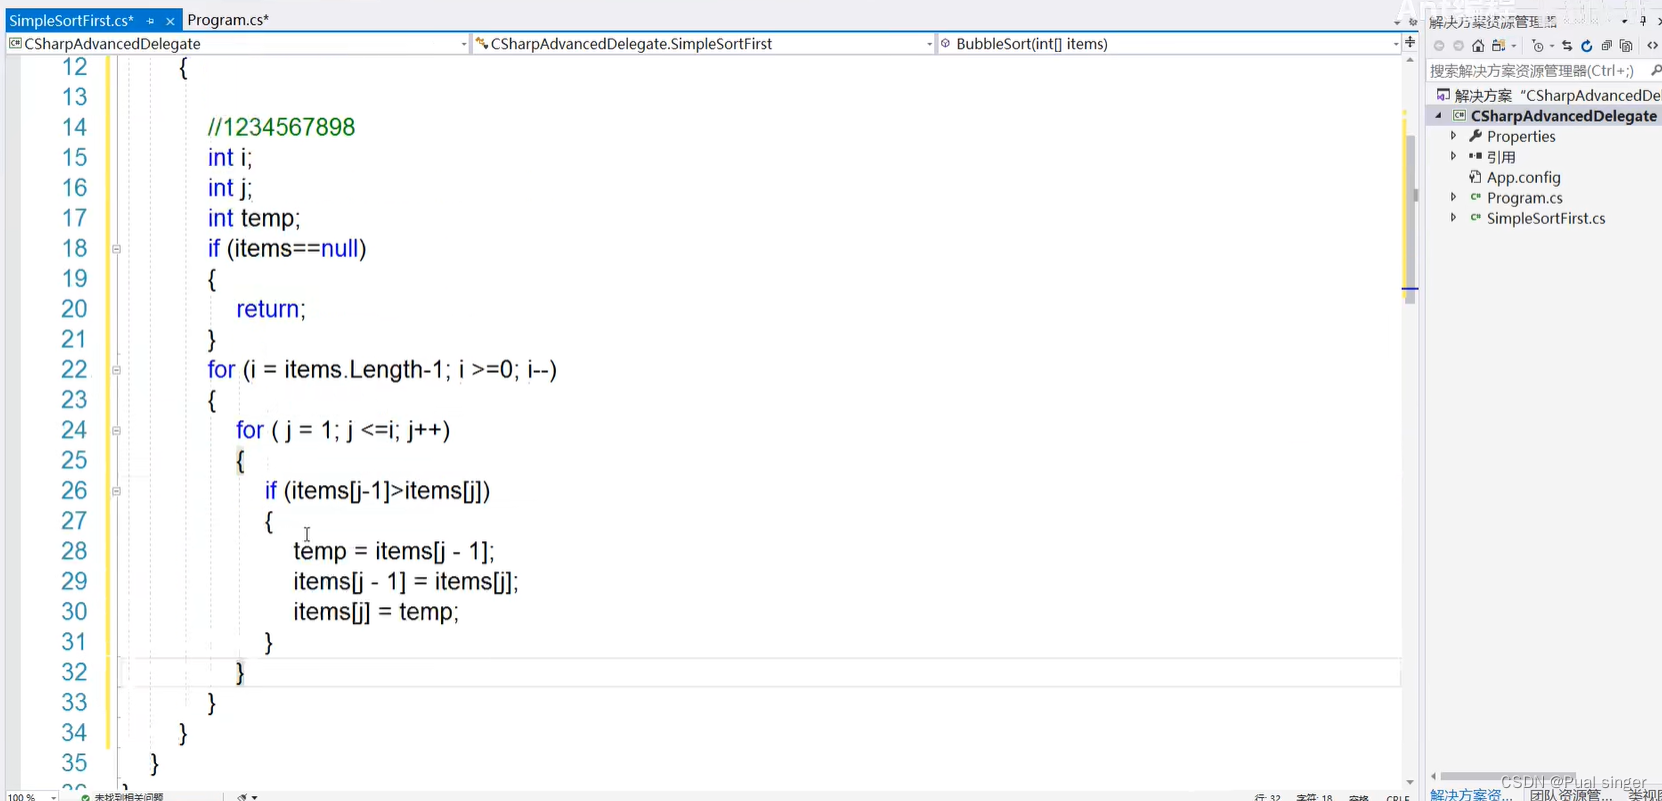
Task: Click 'items[j] = temp;' on line 30
Action: [x=376, y=611]
